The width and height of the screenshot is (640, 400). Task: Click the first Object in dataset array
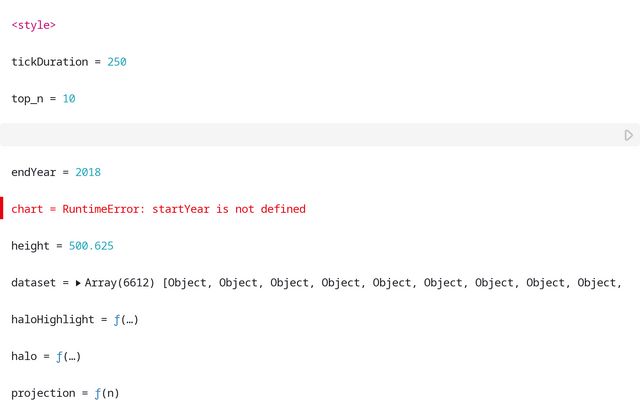tap(190, 283)
